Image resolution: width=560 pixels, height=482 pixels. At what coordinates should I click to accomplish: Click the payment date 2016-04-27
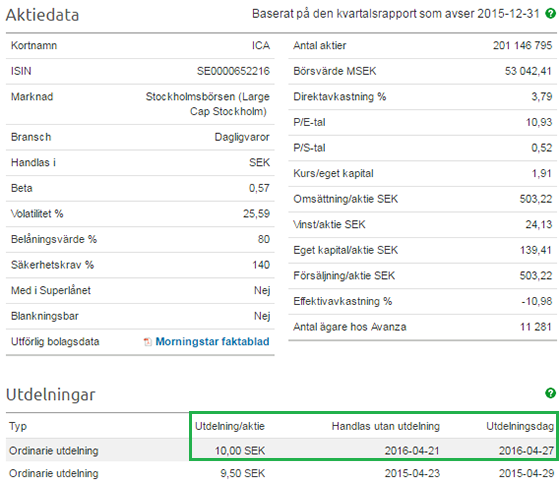click(526, 451)
